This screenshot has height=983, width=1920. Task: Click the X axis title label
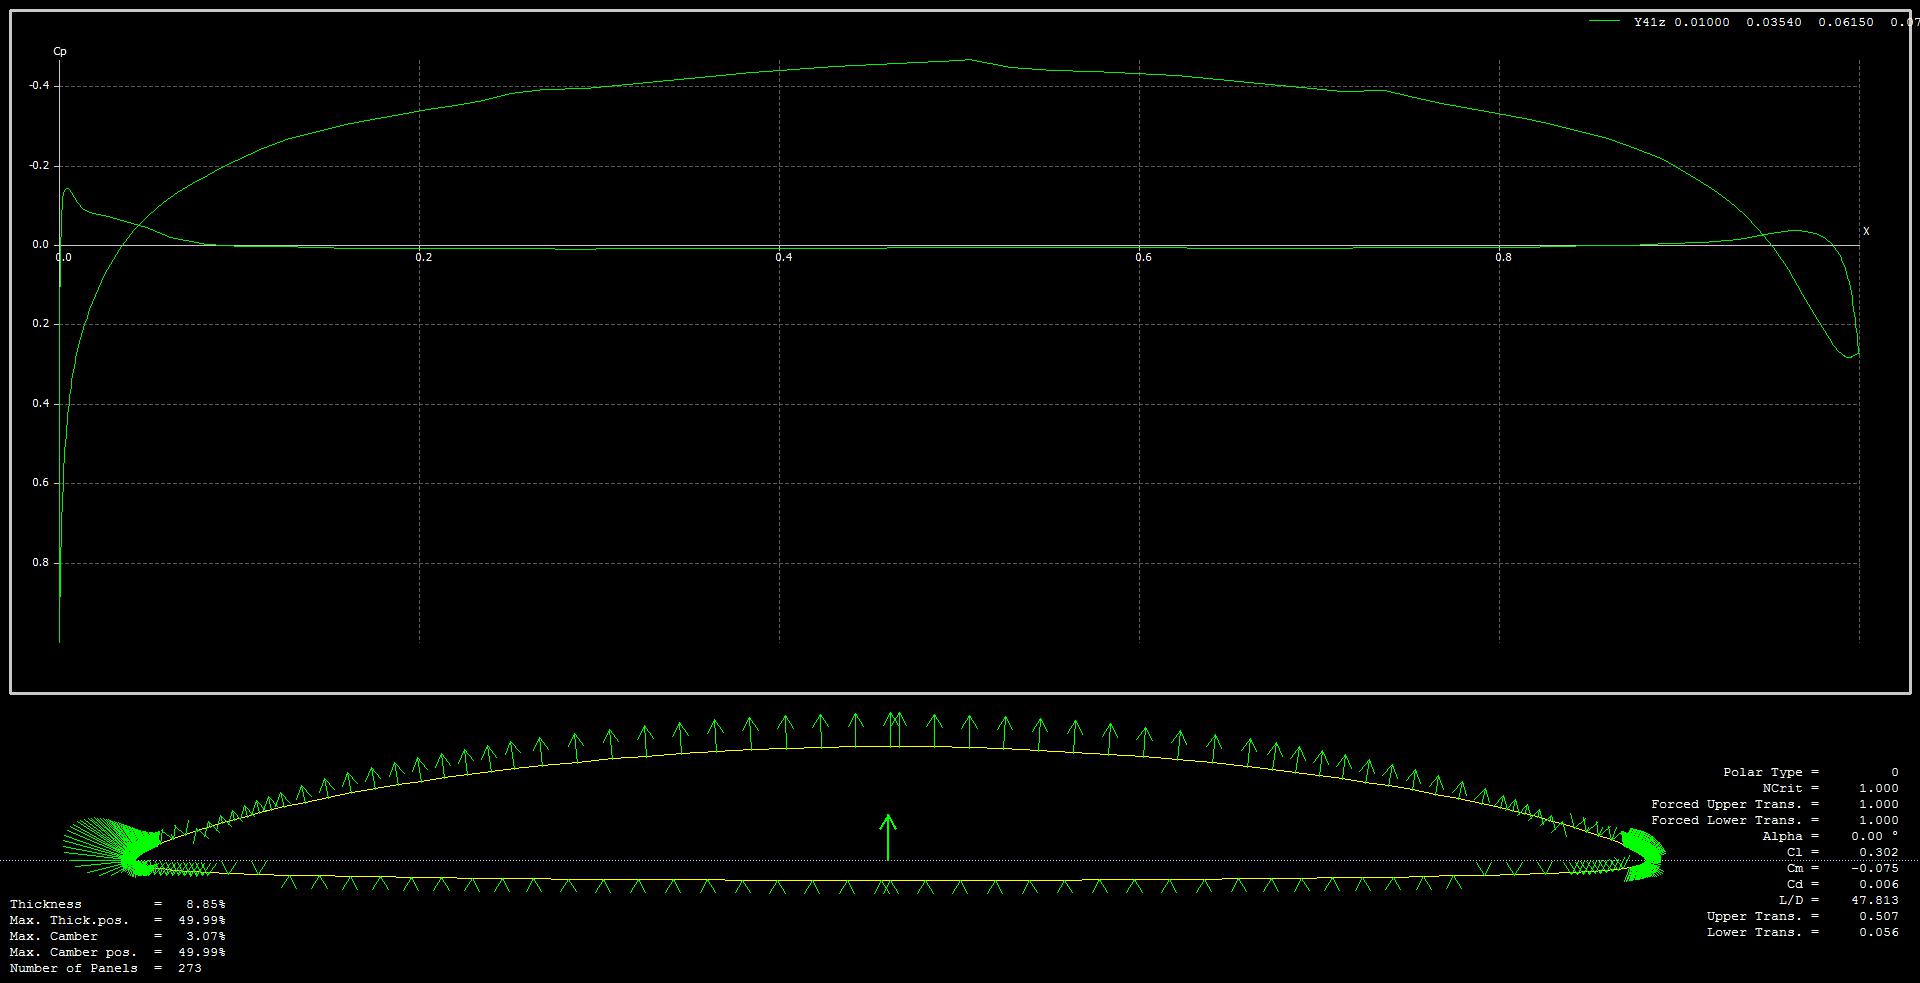click(1866, 231)
